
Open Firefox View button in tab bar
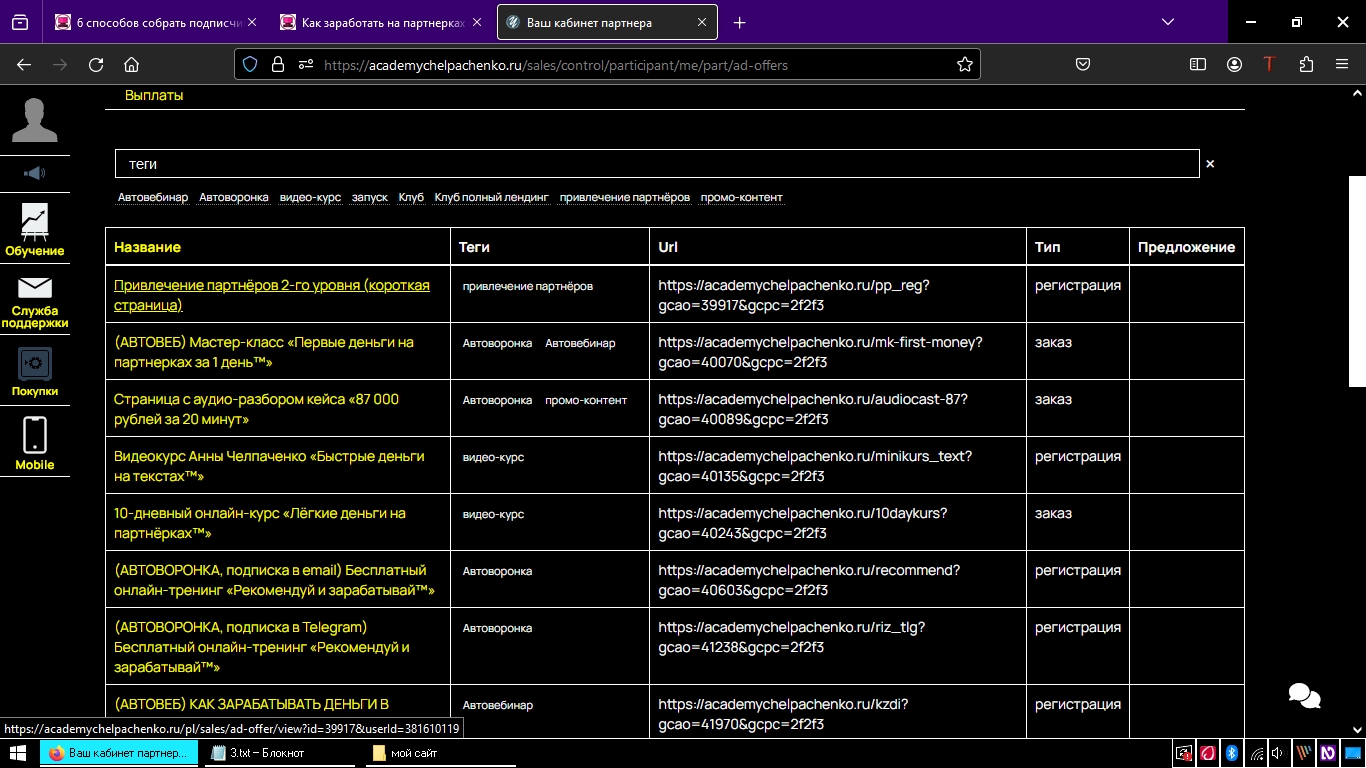(20, 22)
